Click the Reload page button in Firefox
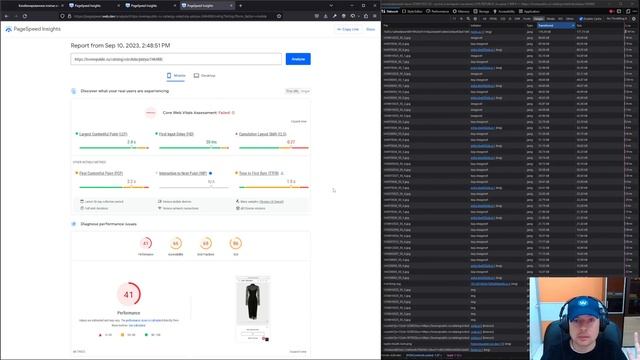640x360 pixels. (25, 16)
